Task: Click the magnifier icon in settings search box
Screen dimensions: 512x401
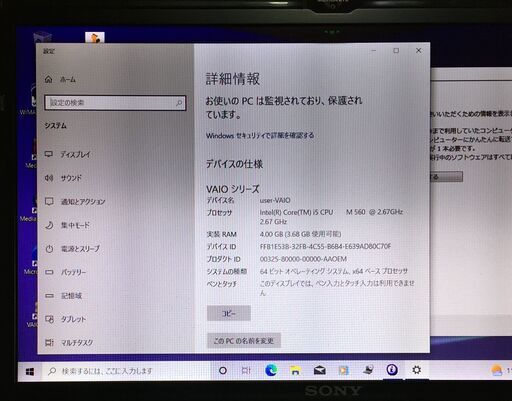Action: 179,103
